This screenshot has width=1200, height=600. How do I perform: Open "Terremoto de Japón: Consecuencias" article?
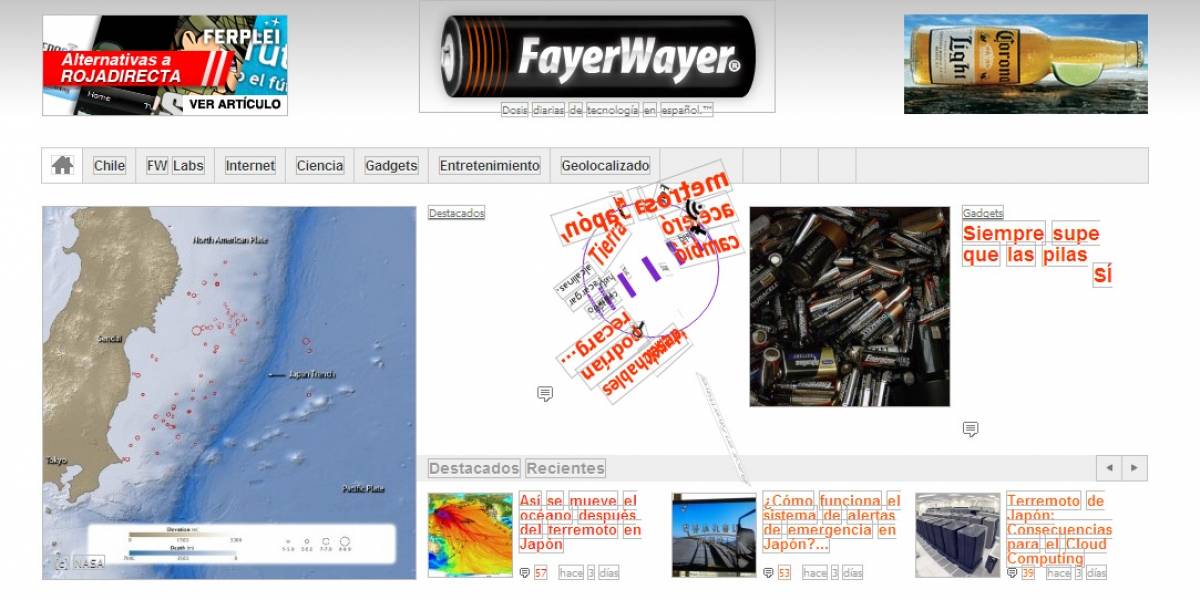pos(1059,530)
